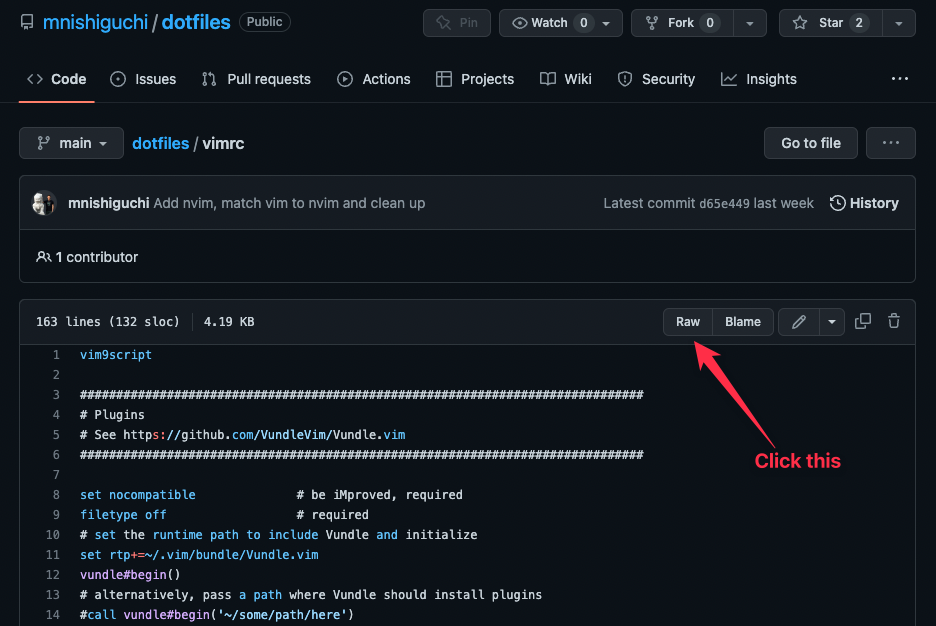Click the navigation overflow ellipsis icon
Image resolution: width=936 pixels, height=626 pixels.
pyautogui.click(x=899, y=78)
